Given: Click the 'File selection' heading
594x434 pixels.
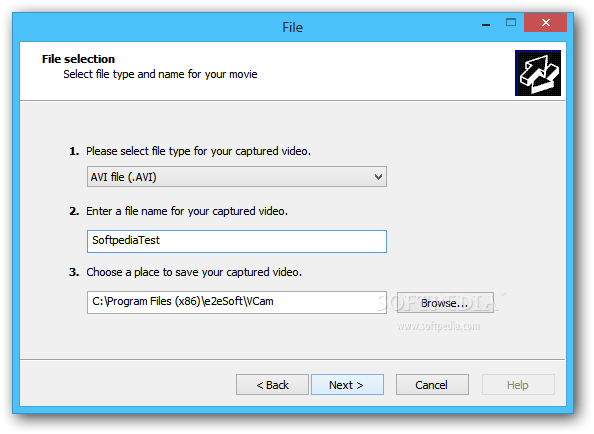Looking at the screenshot, I should click(x=78, y=59).
